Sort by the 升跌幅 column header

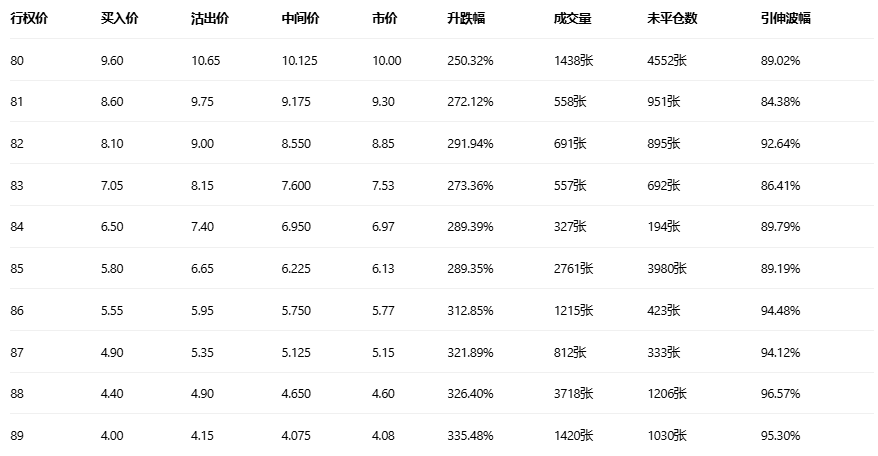pos(467,19)
